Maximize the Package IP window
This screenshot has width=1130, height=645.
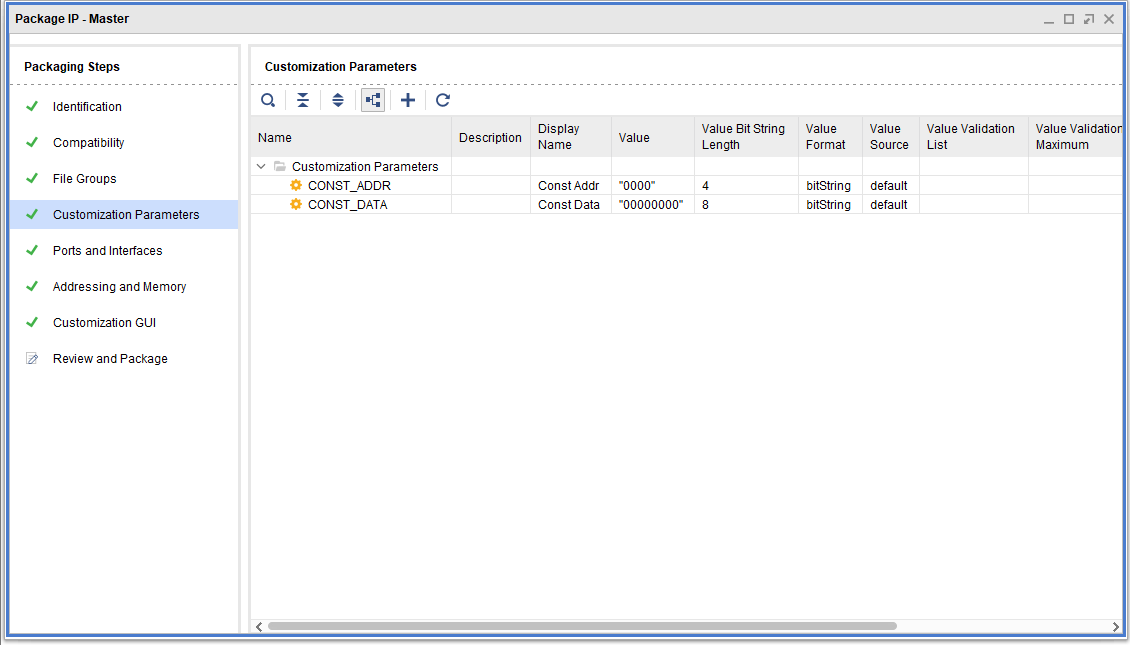click(x=1069, y=19)
